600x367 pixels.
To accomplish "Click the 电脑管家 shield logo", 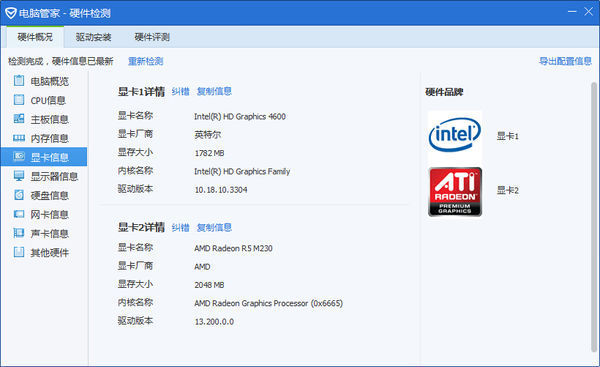I will coord(11,13).
